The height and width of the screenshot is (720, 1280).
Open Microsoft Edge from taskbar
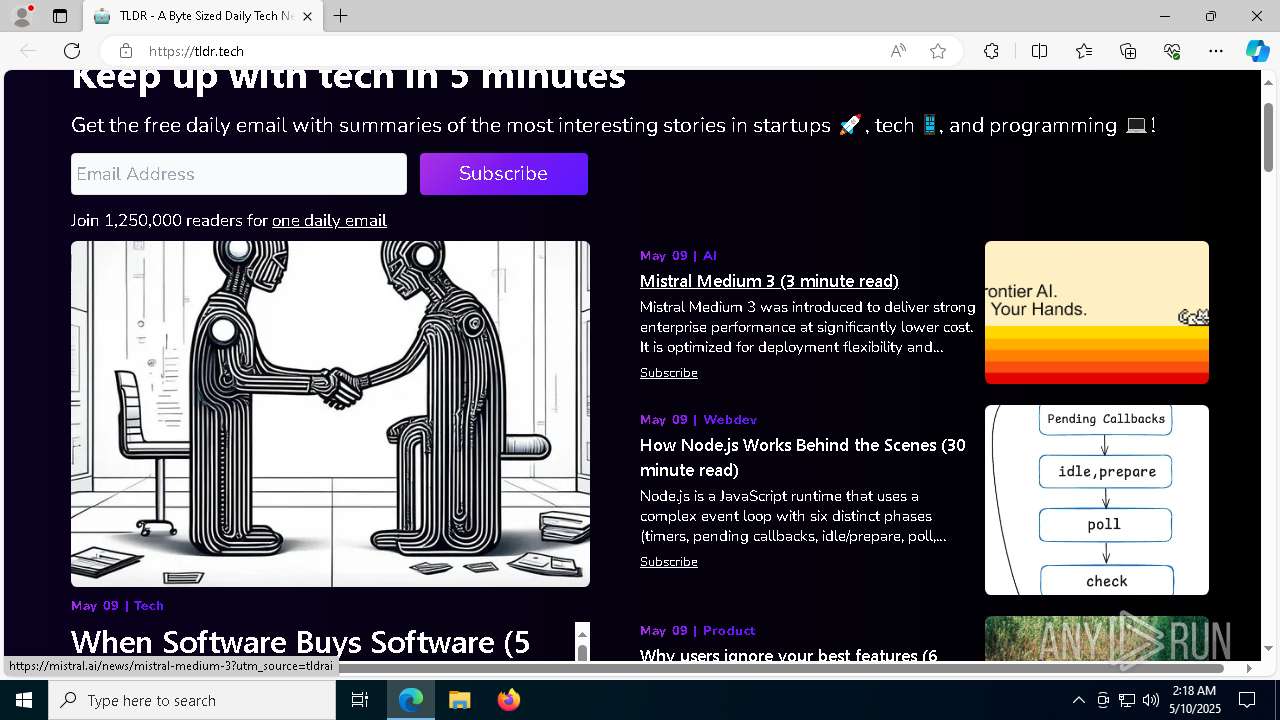tap(411, 700)
